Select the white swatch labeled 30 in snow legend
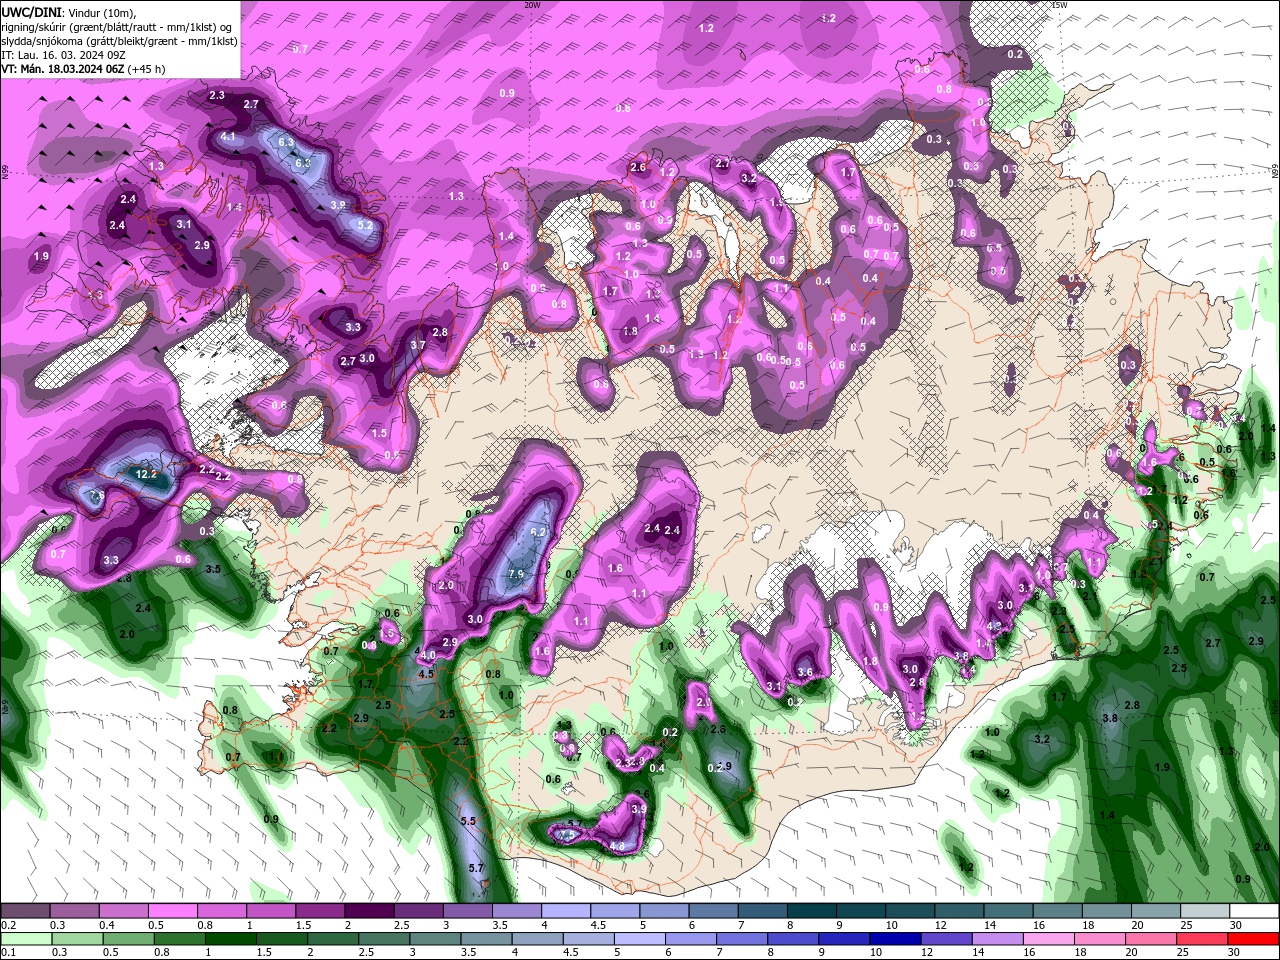The width and height of the screenshot is (1280, 960). click(1254, 911)
